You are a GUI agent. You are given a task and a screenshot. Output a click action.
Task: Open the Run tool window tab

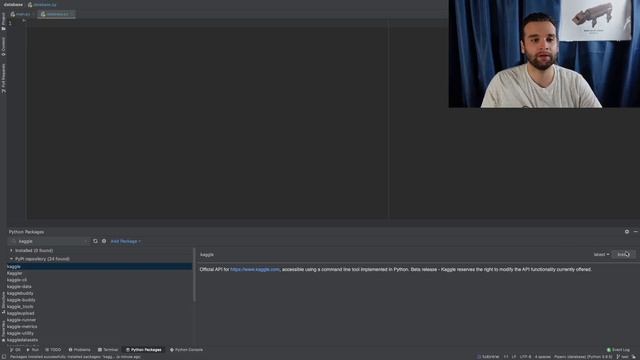pyautogui.click(x=33, y=350)
